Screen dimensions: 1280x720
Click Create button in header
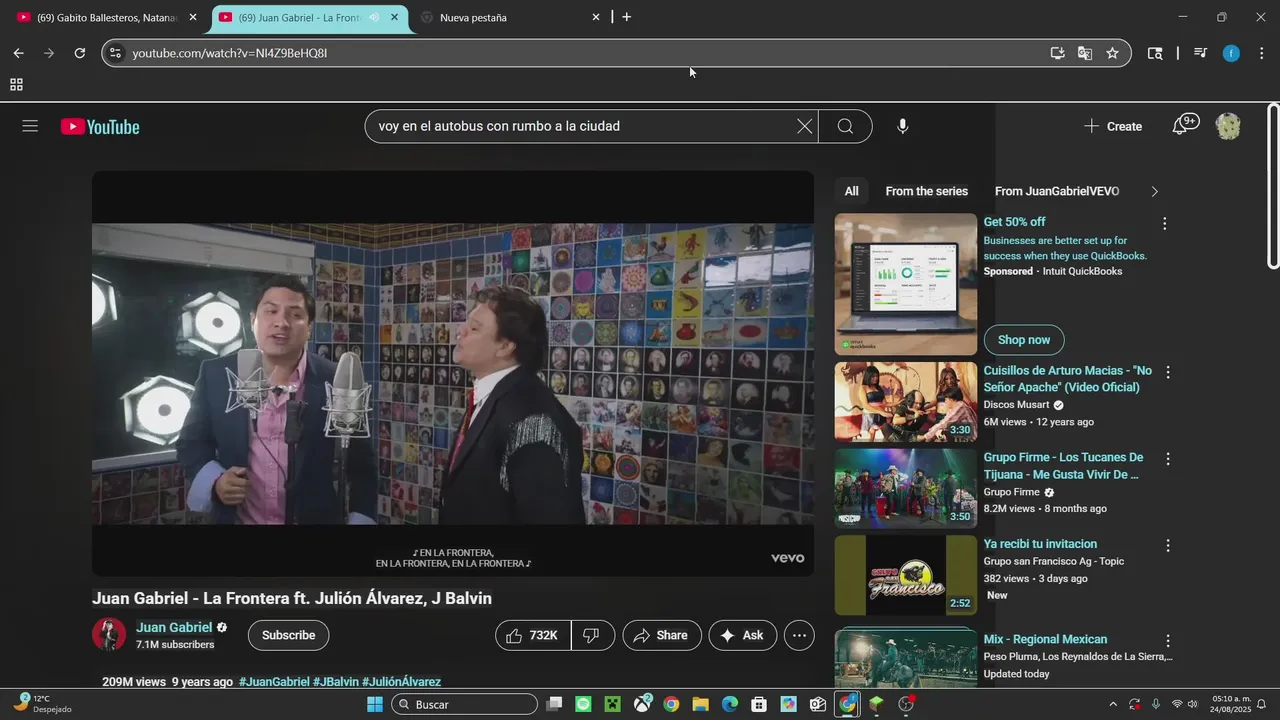click(1112, 126)
